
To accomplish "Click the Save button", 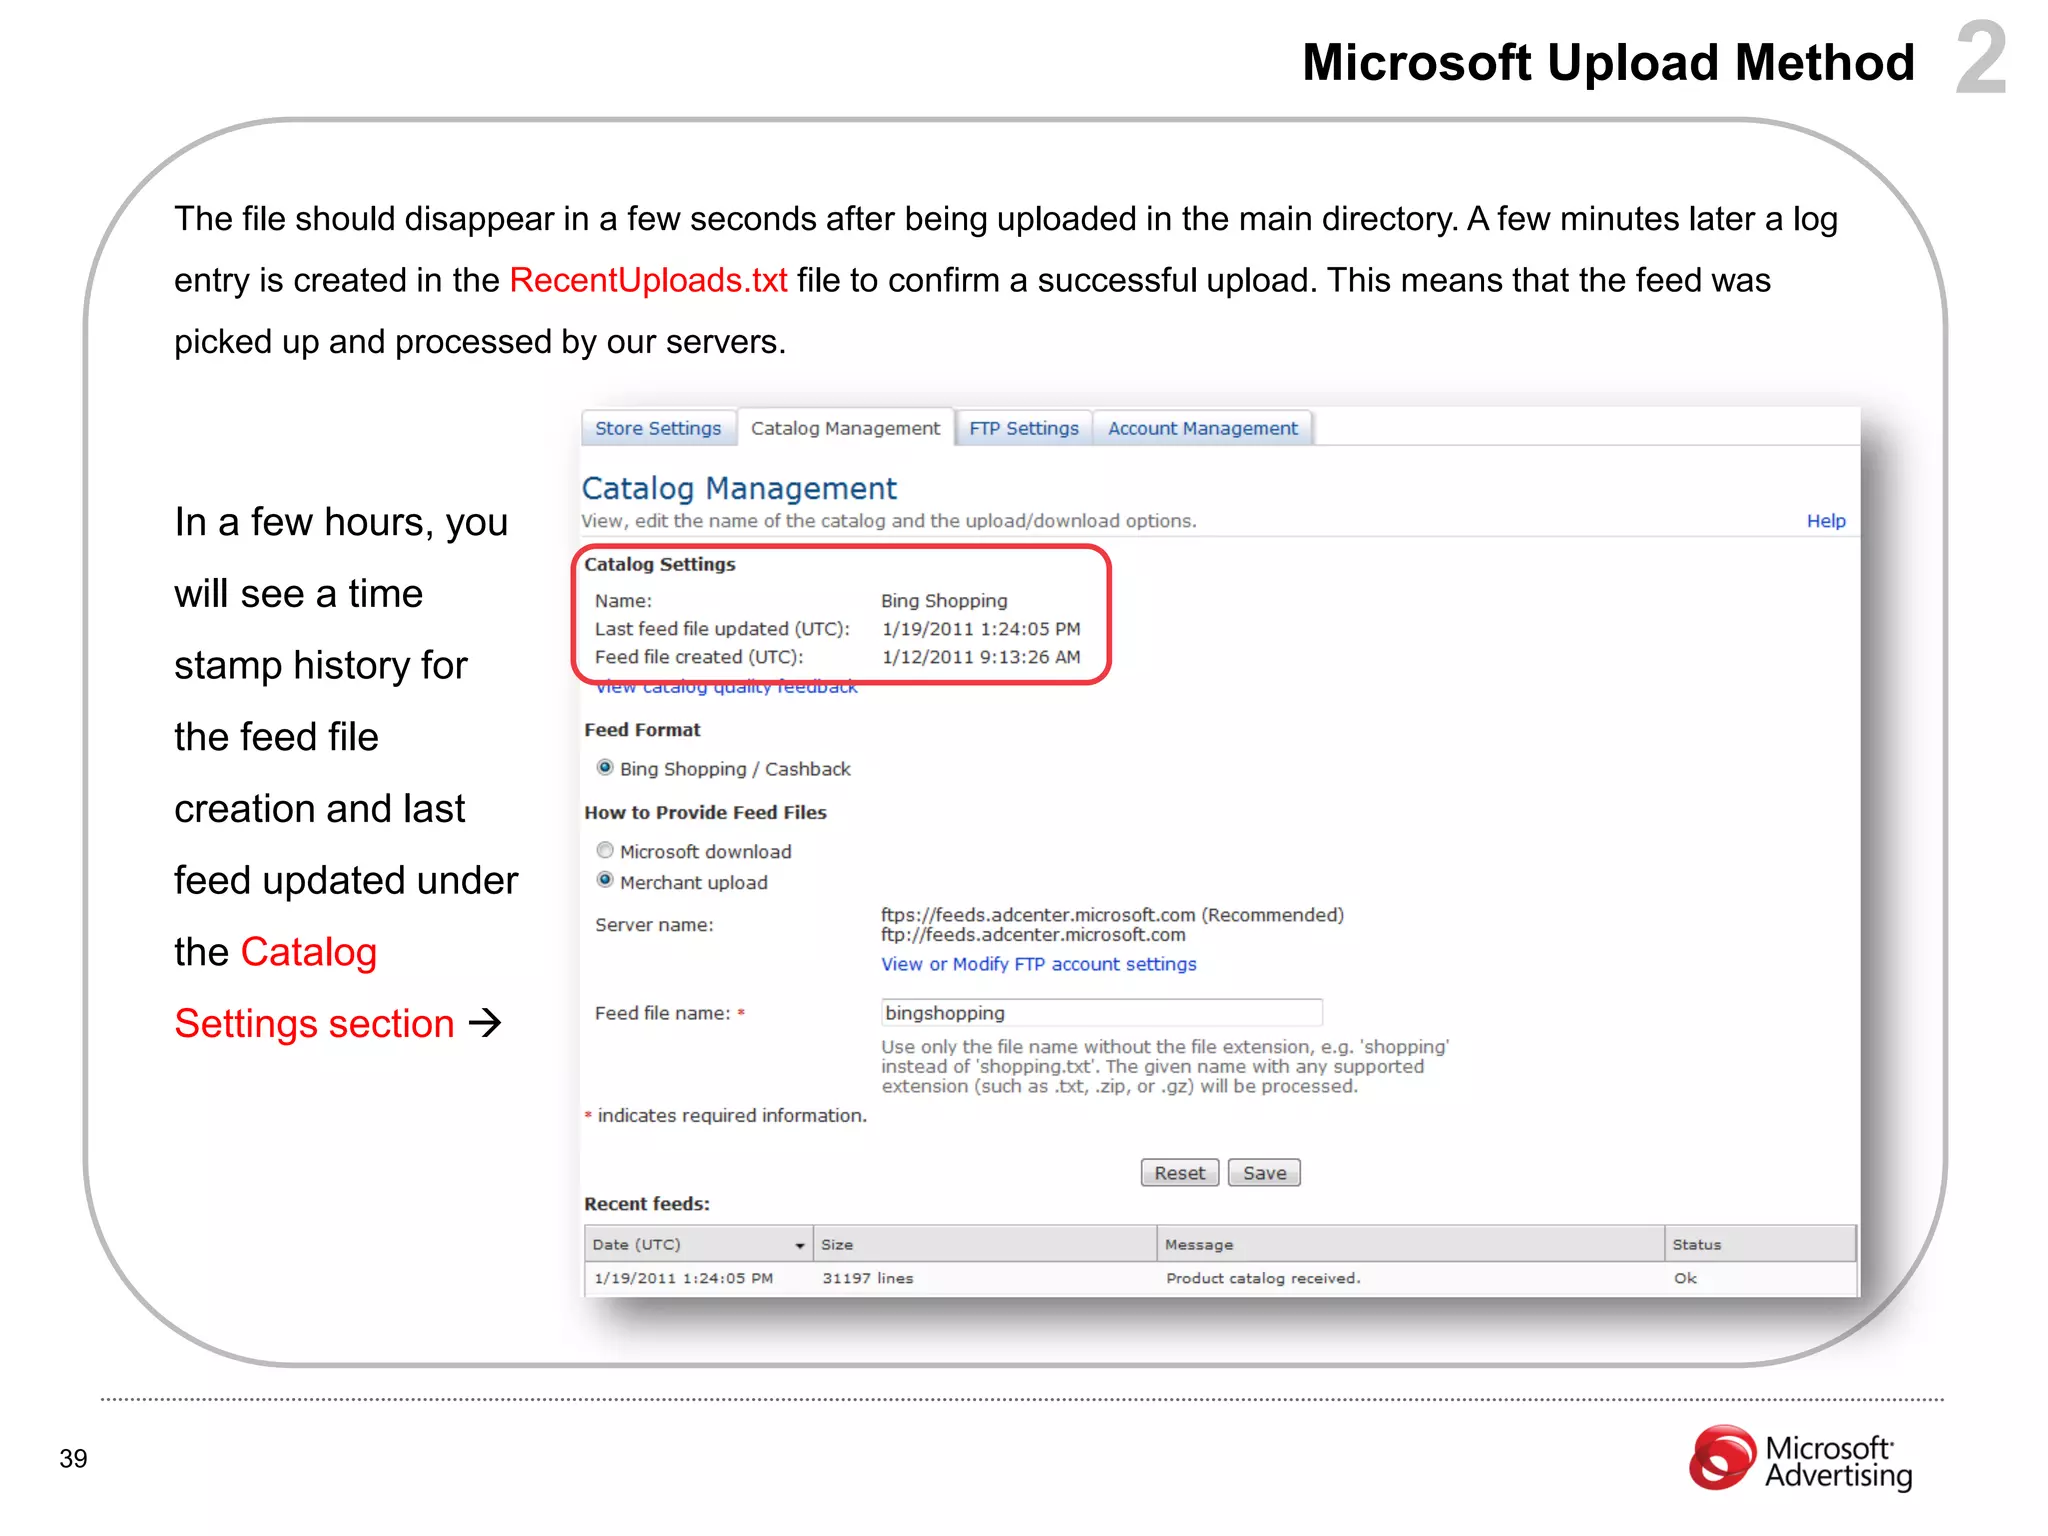I will point(1264,1173).
